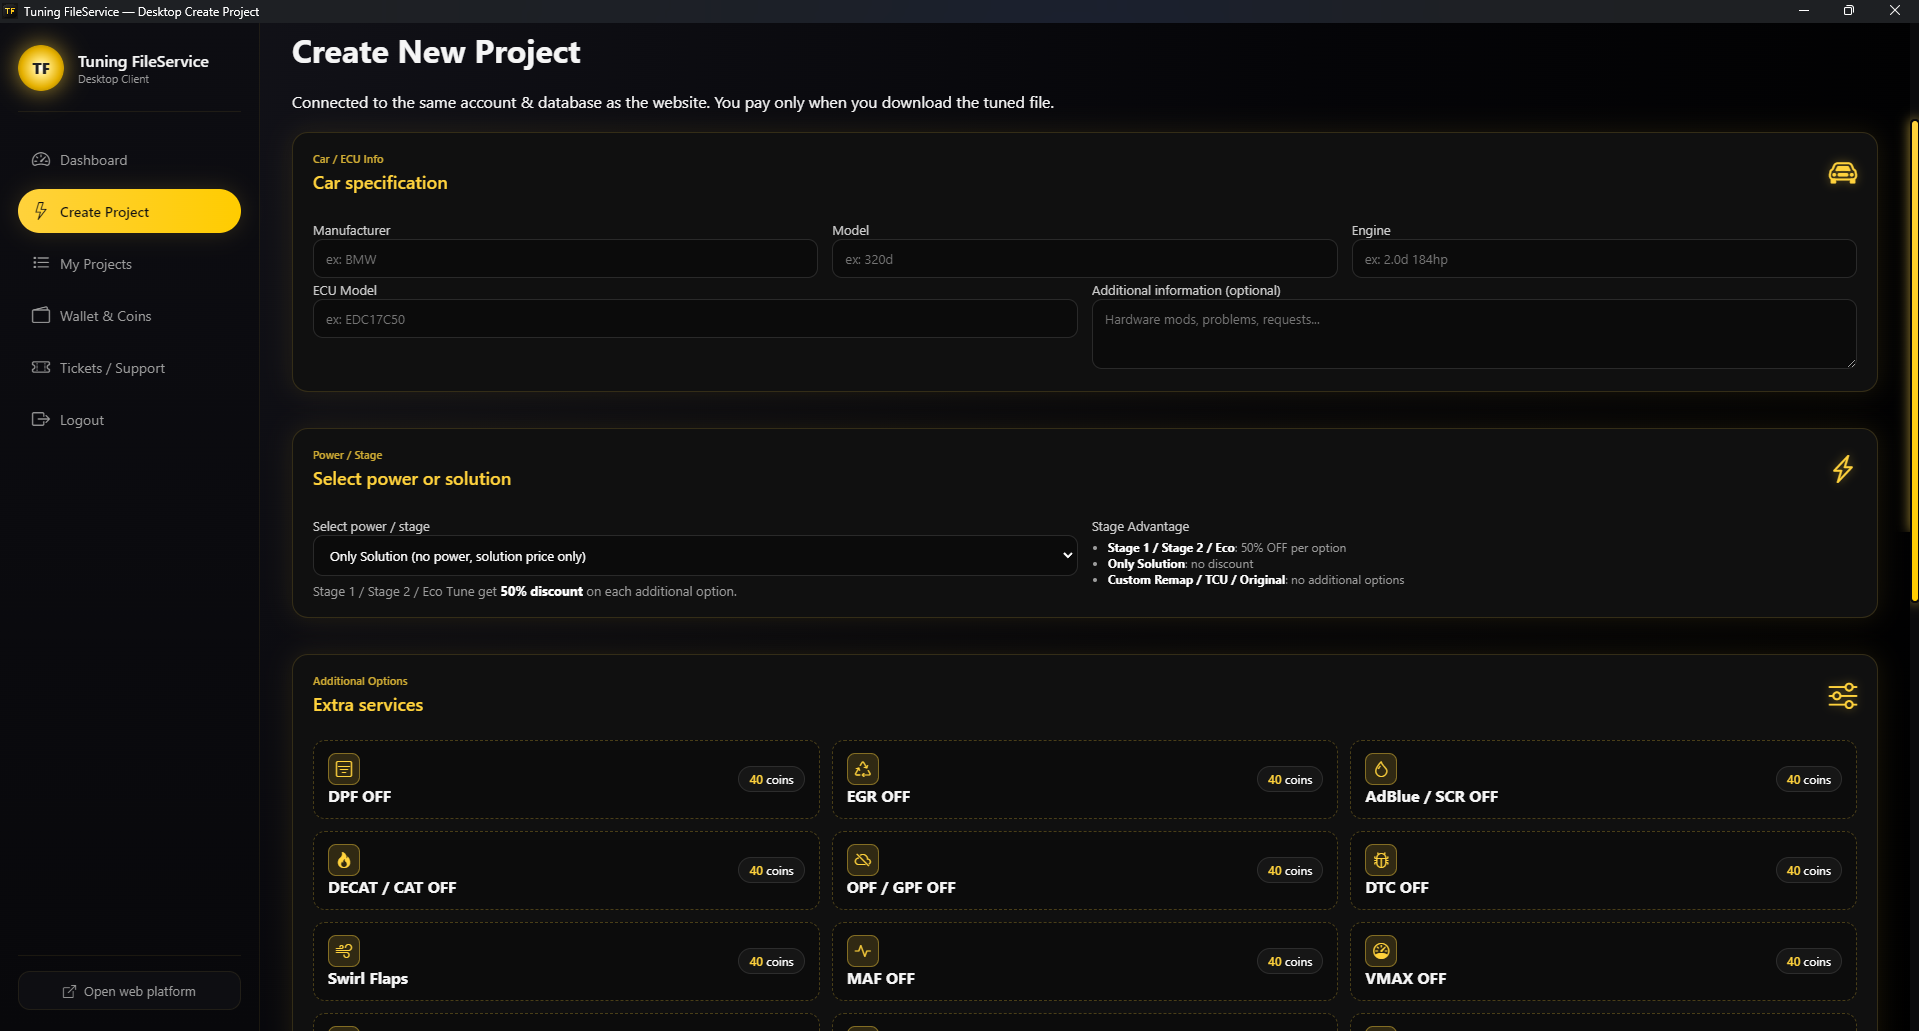Toggle the 40 coins badge on EGR OFF
This screenshot has height=1031, width=1919.
(1289, 780)
